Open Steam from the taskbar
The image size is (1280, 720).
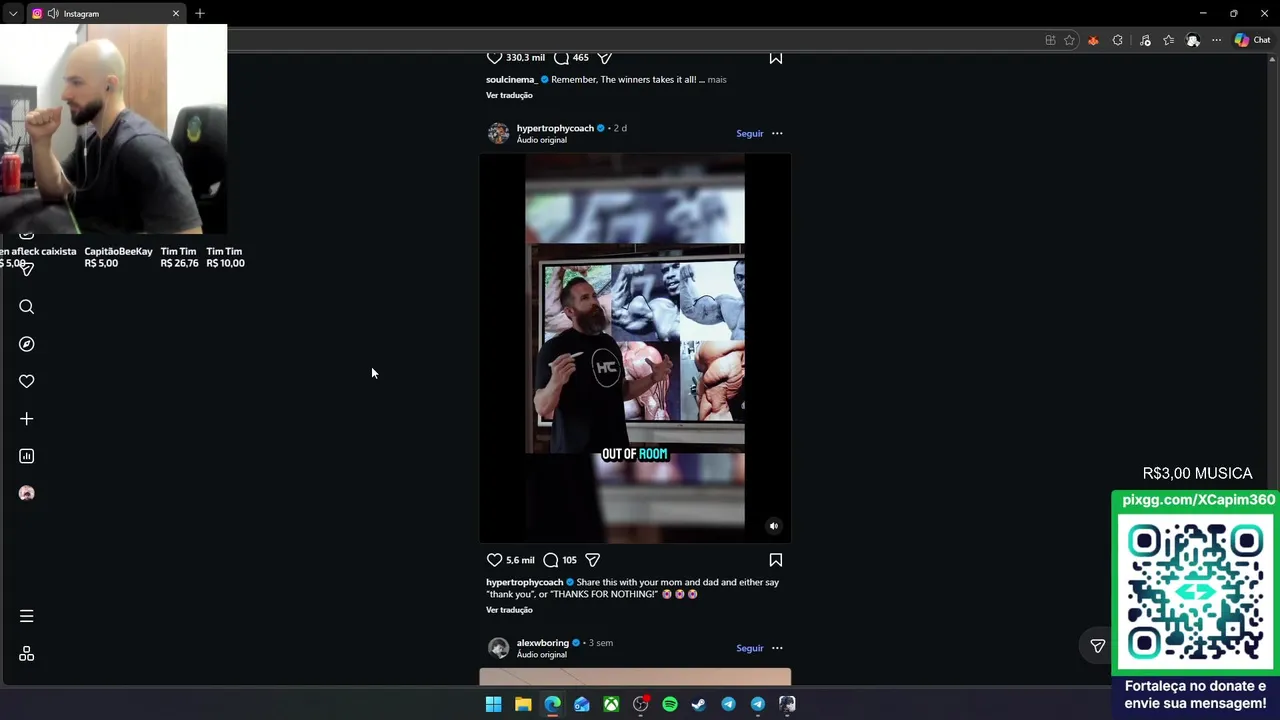[x=699, y=704]
